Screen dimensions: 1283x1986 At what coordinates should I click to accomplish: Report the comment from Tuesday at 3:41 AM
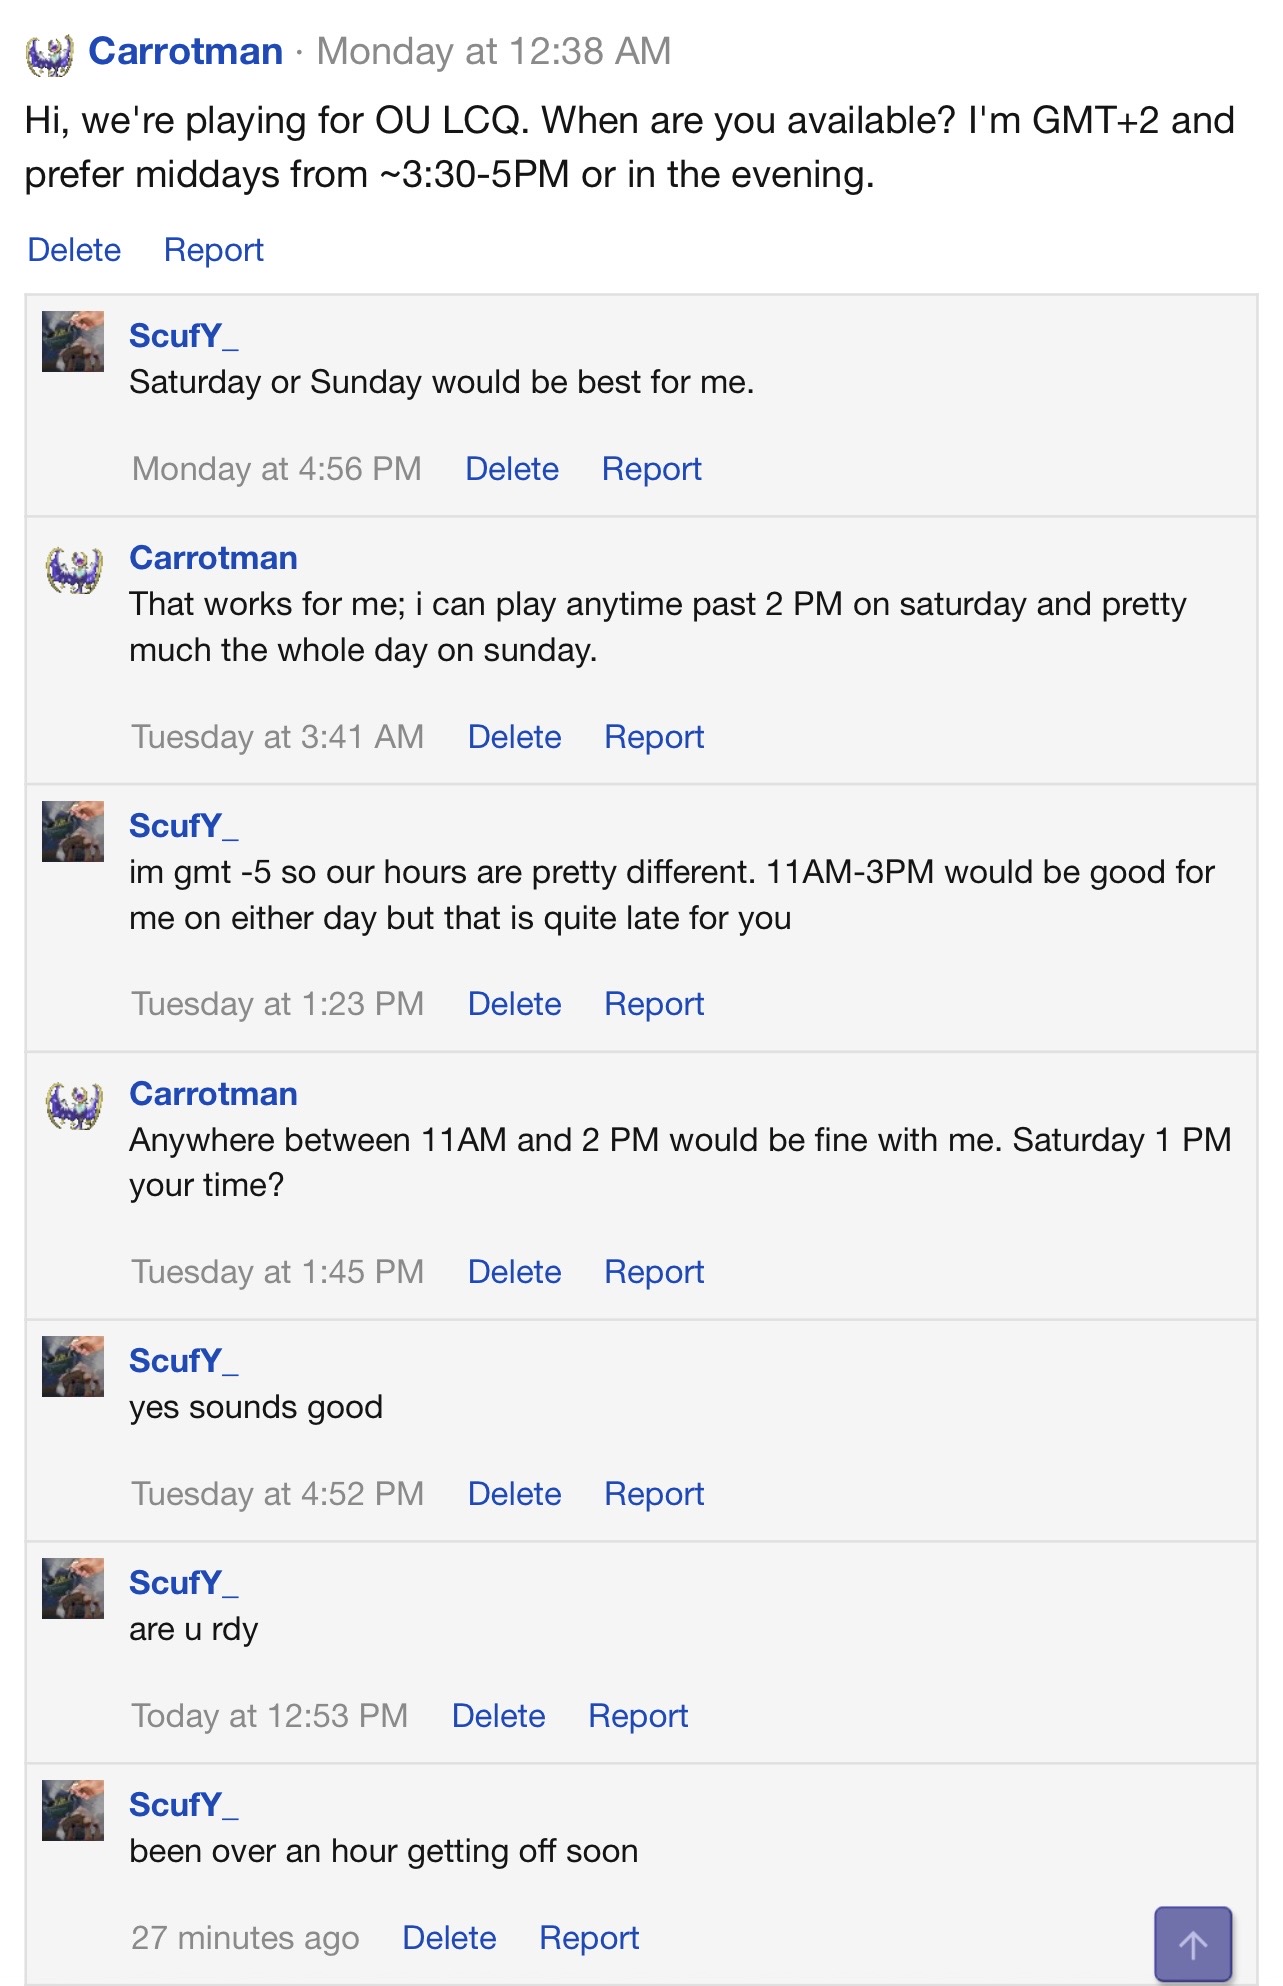pyautogui.click(x=654, y=737)
